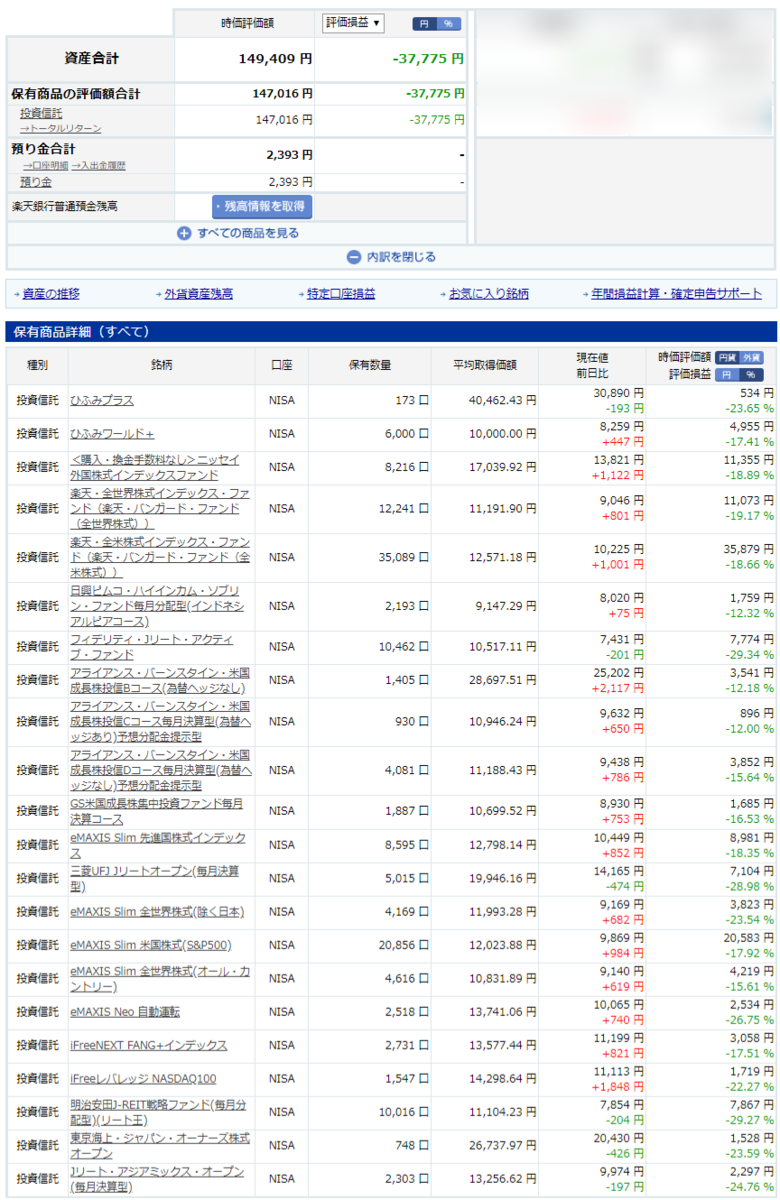Open Jリート・アジアミックス・オープン(毎月決算型)
The width and height of the screenshot is (780, 1200).
[x=157, y=1179]
